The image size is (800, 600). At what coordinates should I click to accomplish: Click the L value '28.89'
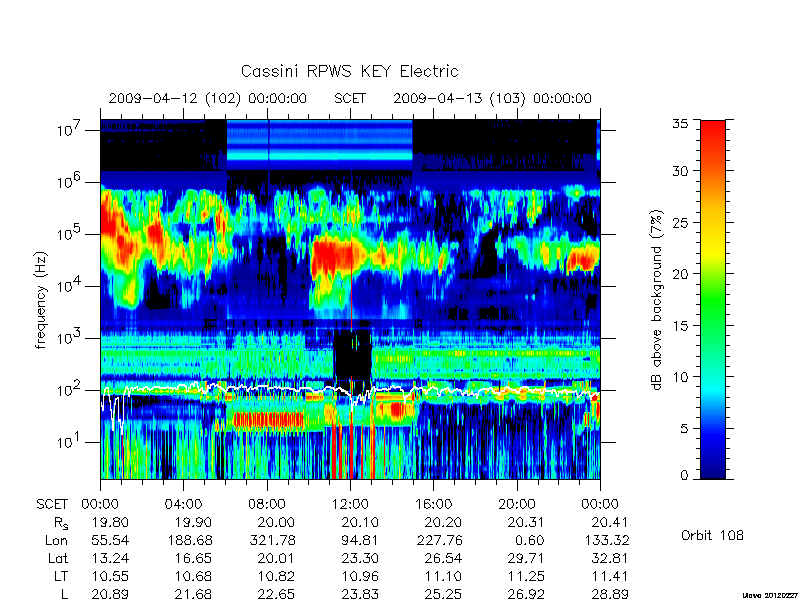[x=609, y=594]
